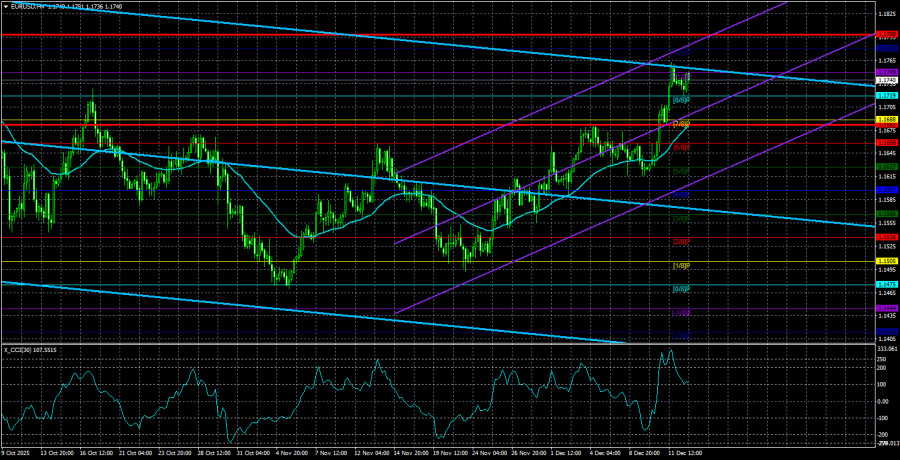Screen dimensions: 900x460
Task: Select the yellow 1.1688 price tag
Action: 886,120
